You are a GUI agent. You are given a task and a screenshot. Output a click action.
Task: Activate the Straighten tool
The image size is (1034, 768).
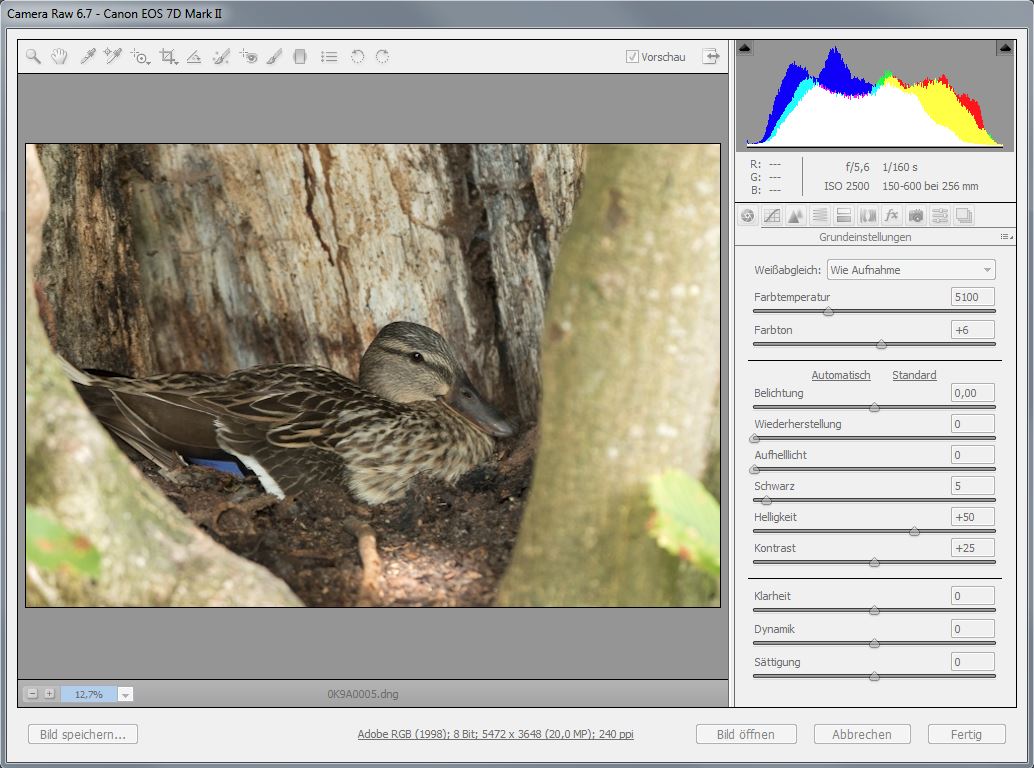coord(194,57)
